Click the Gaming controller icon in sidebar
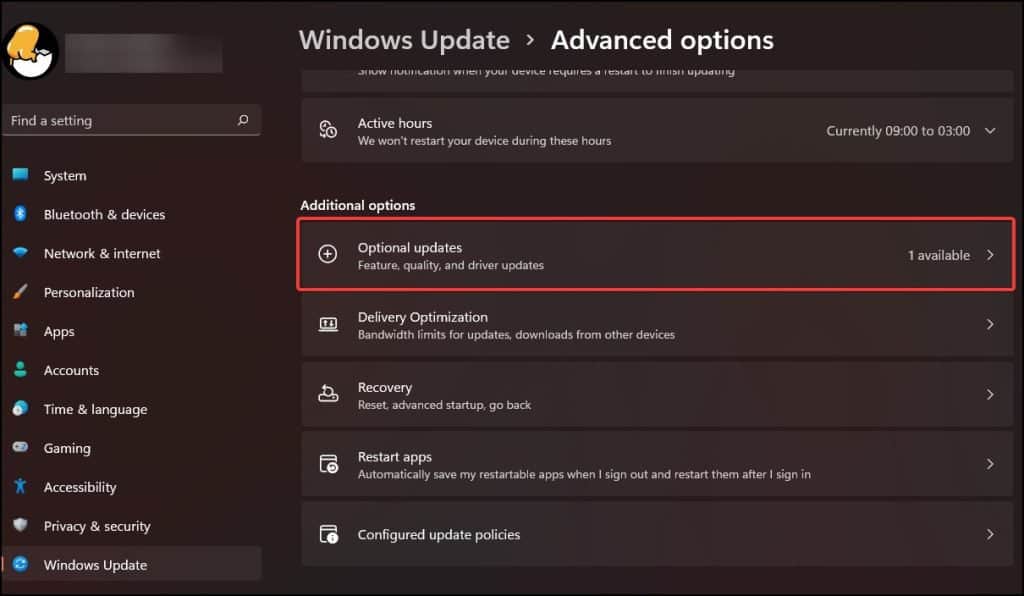Screen dimensions: 1024x596 pyautogui.click(x=22, y=448)
